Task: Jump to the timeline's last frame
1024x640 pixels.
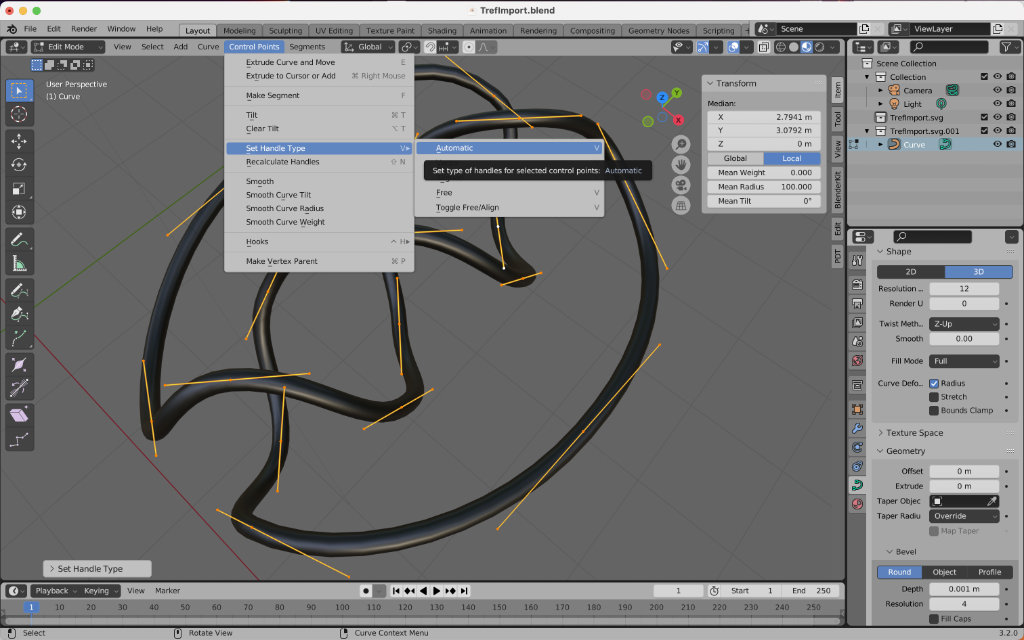Action: click(x=464, y=591)
